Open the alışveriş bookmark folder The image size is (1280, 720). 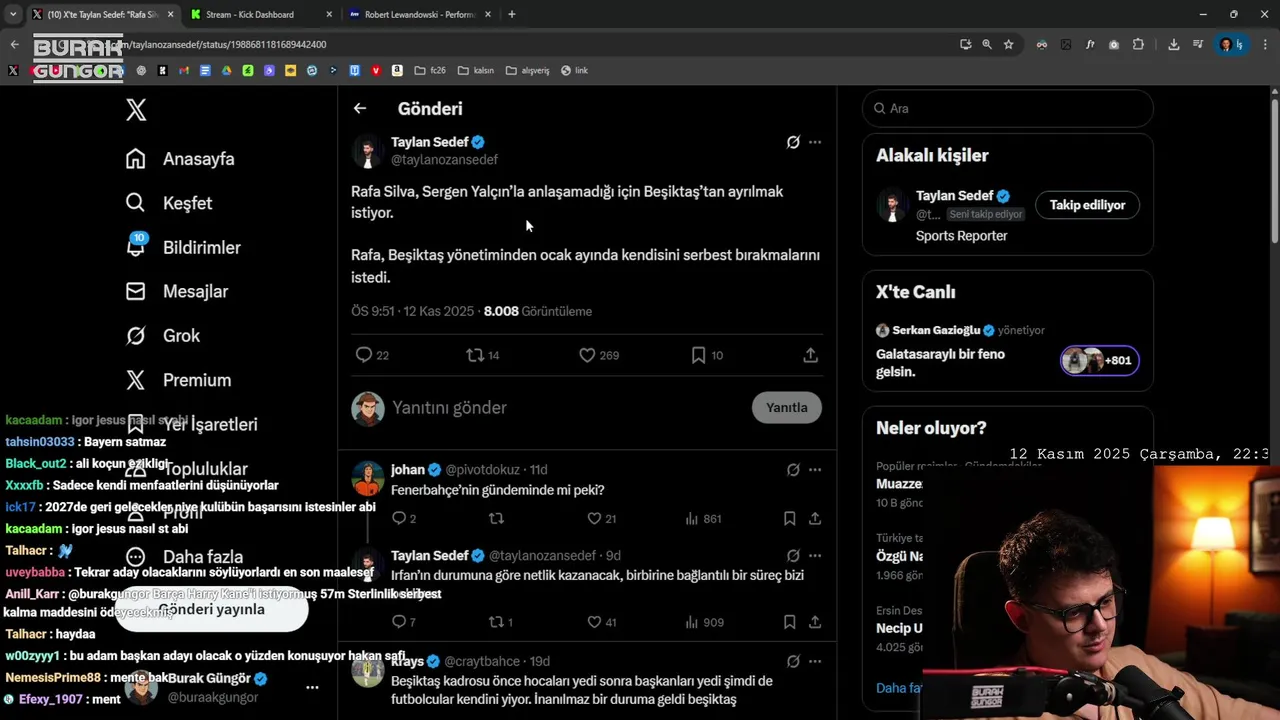coord(528,70)
